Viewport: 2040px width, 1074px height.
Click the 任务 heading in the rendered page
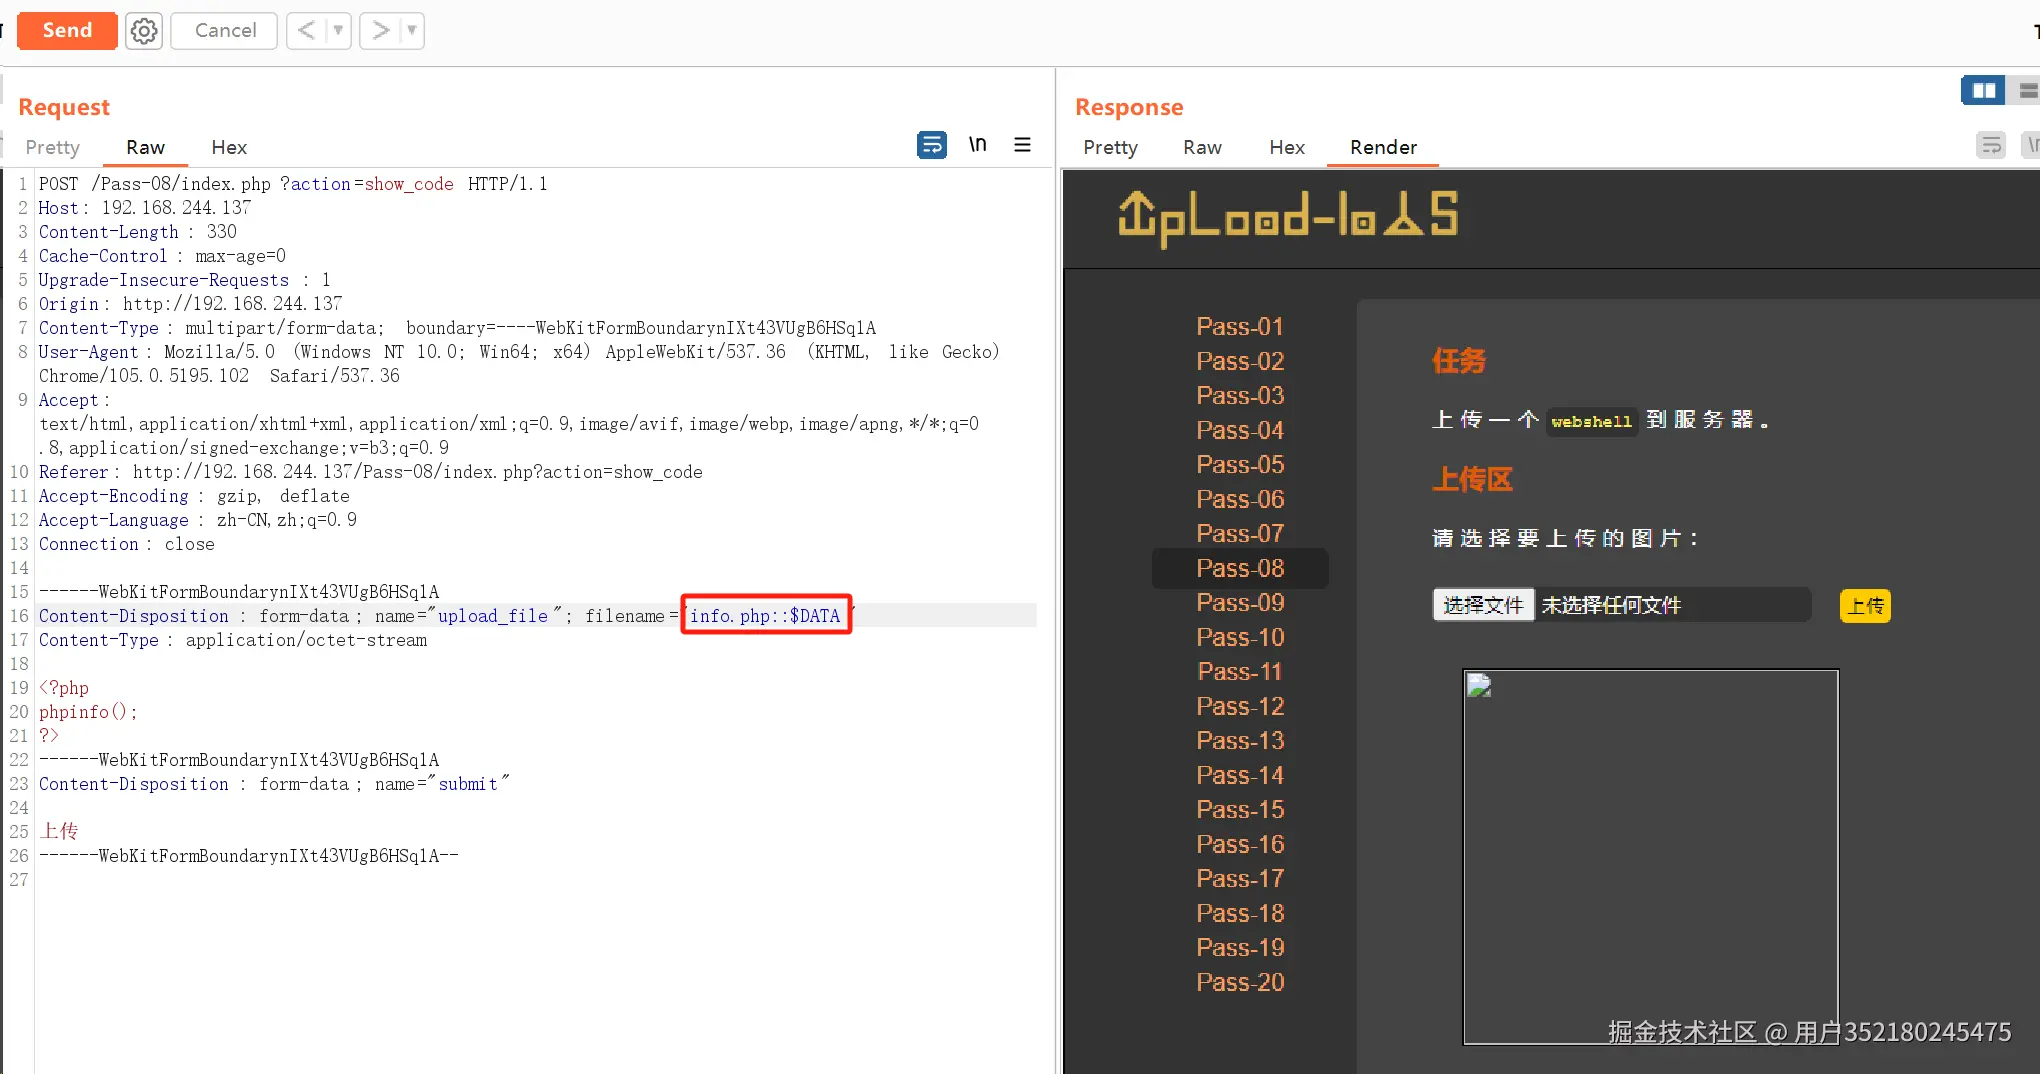pos(1459,361)
